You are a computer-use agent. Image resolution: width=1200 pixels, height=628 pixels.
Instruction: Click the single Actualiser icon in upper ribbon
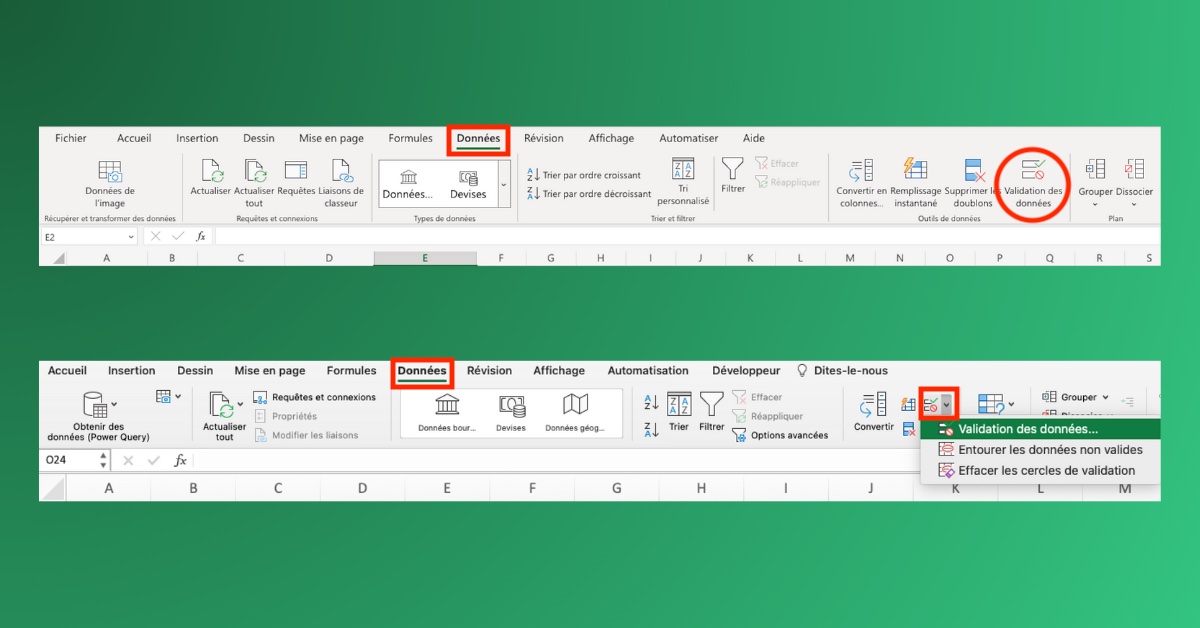tap(212, 171)
